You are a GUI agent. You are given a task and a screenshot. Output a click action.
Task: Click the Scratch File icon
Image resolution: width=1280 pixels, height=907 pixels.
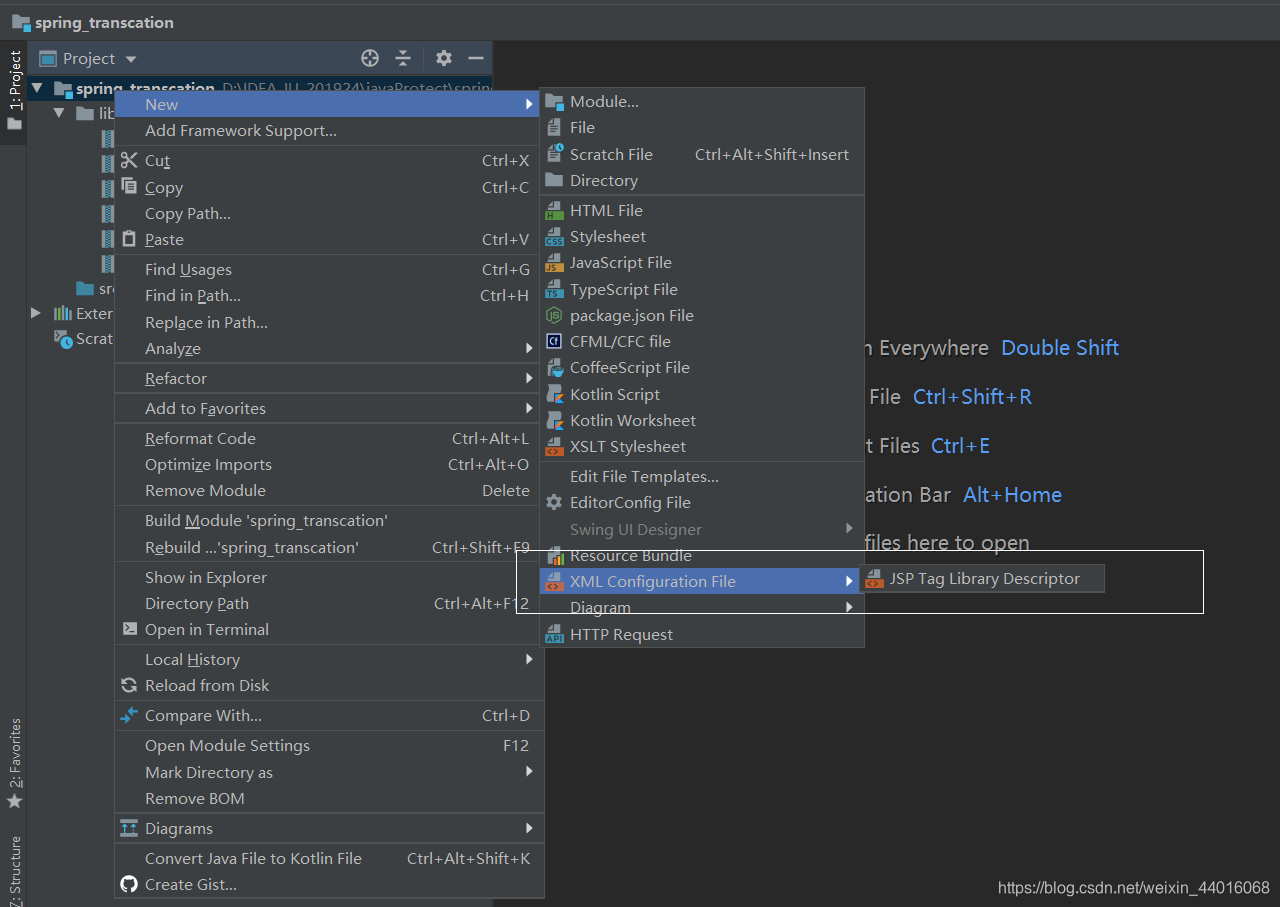click(554, 154)
